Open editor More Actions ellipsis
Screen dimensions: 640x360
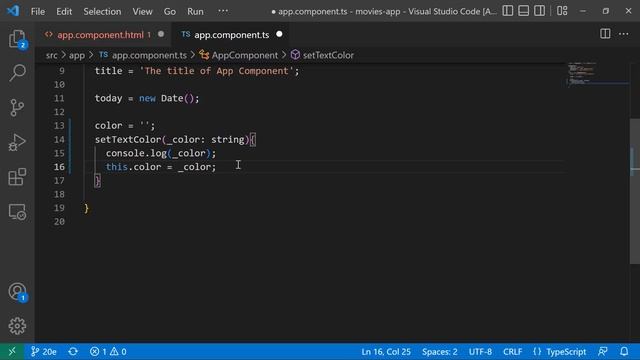click(x=624, y=34)
